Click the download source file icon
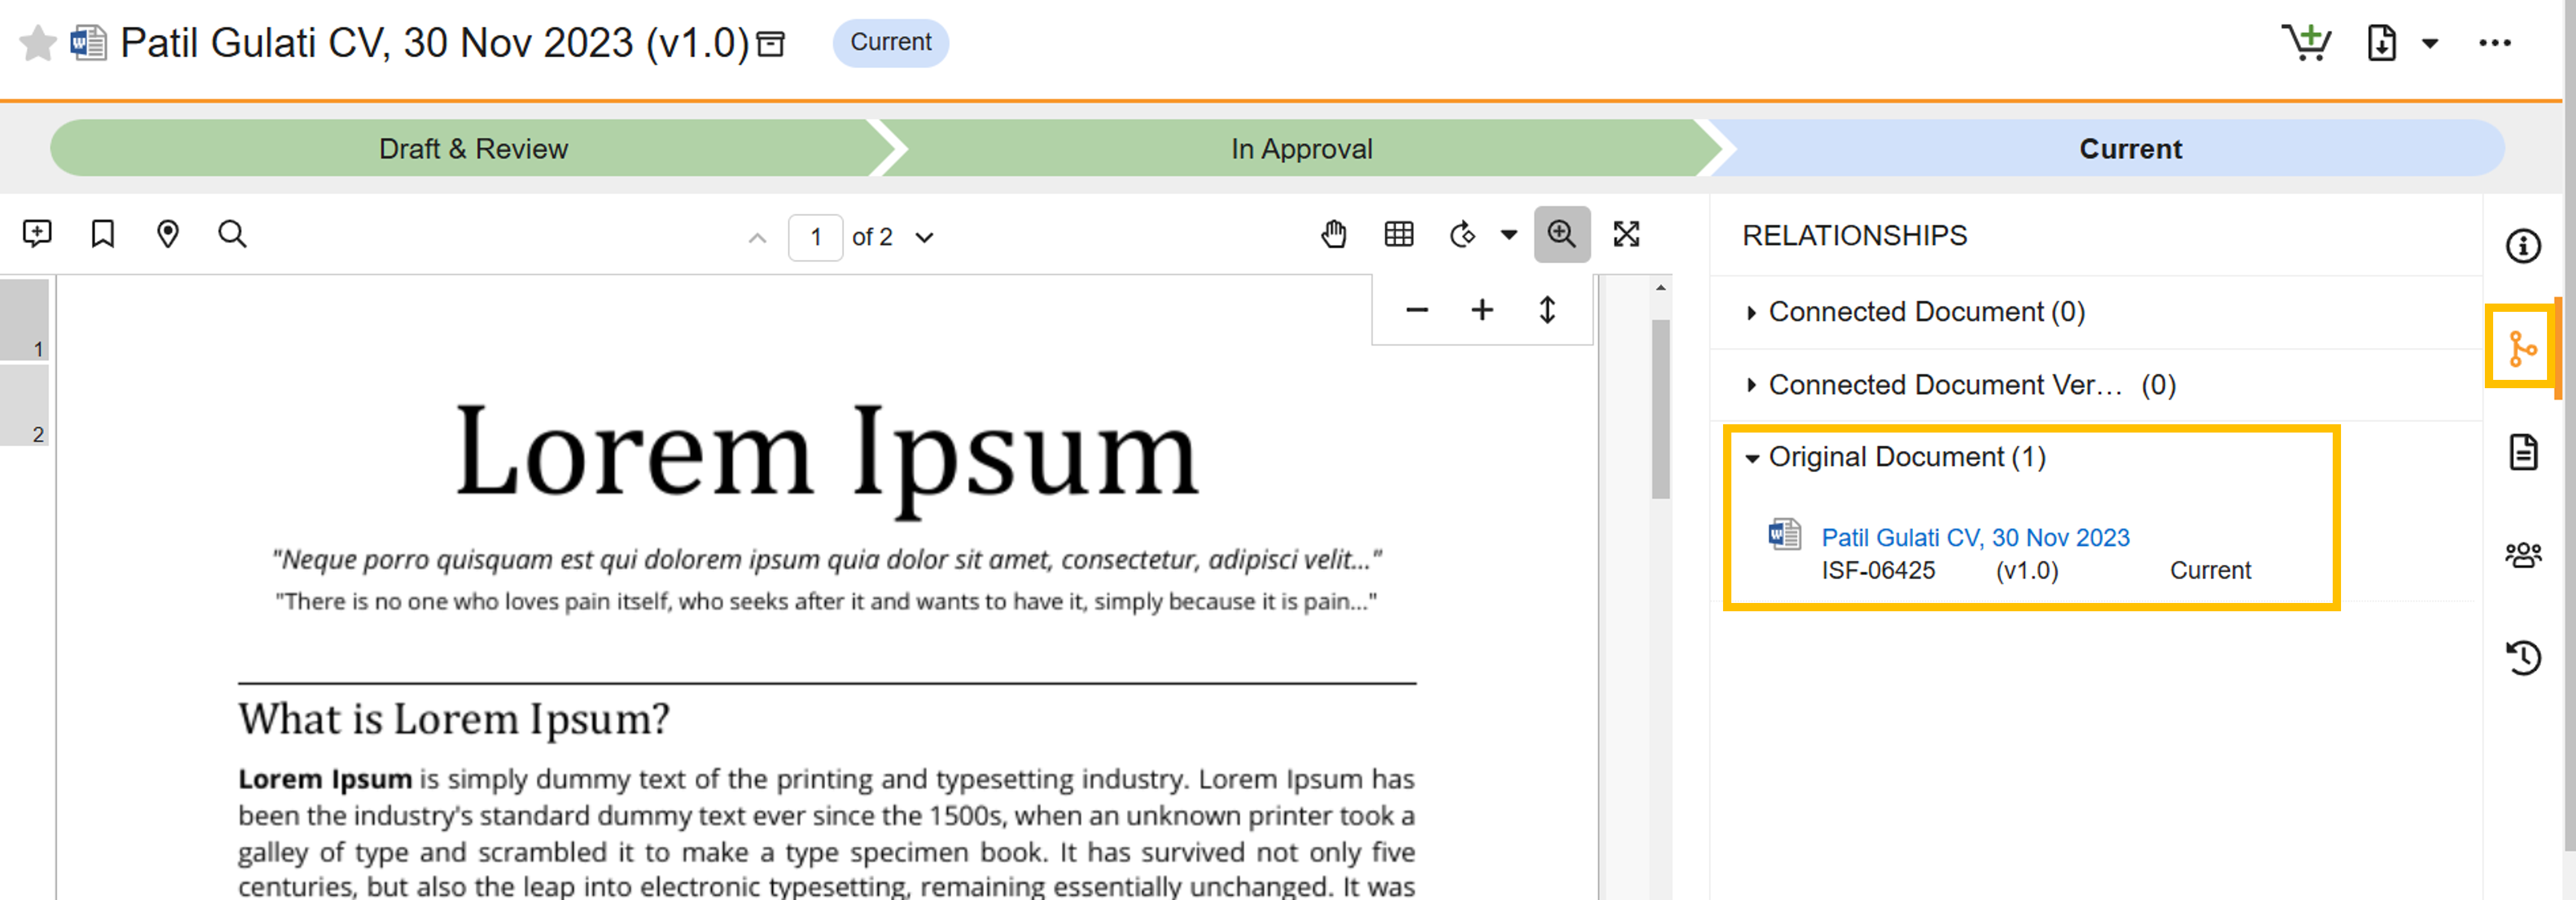The width and height of the screenshot is (2576, 900). pos(2381,43)
